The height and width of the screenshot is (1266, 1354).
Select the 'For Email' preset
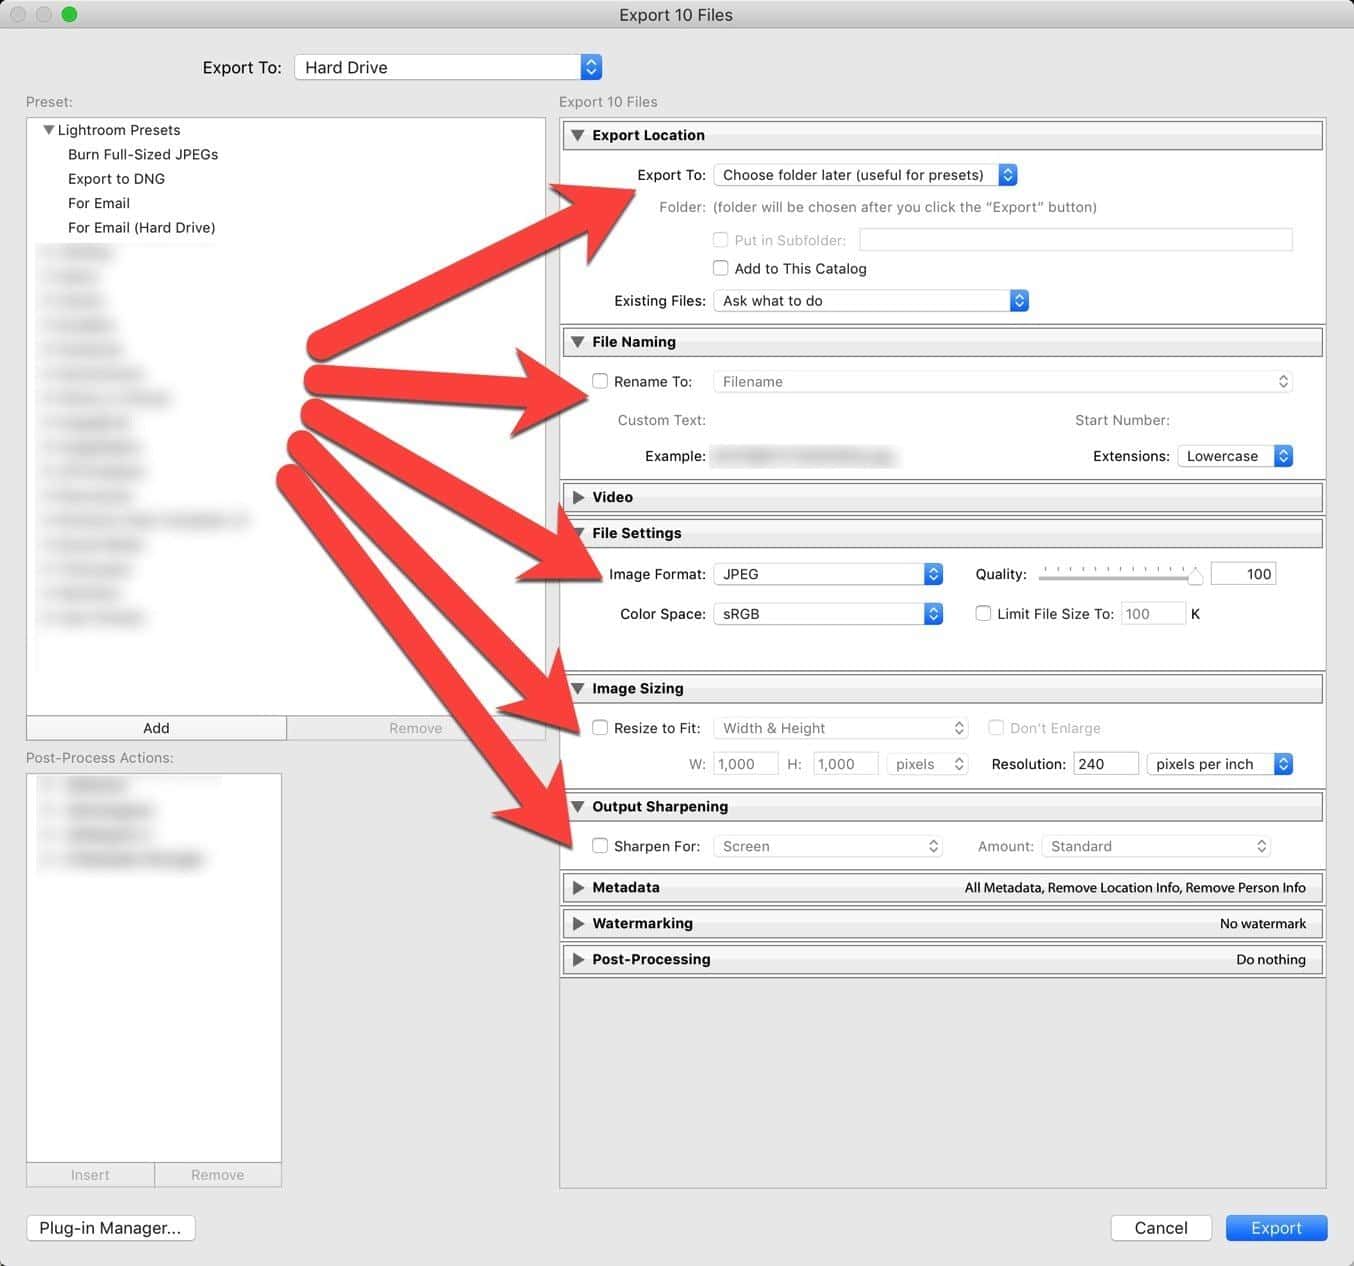click(99, 203)
